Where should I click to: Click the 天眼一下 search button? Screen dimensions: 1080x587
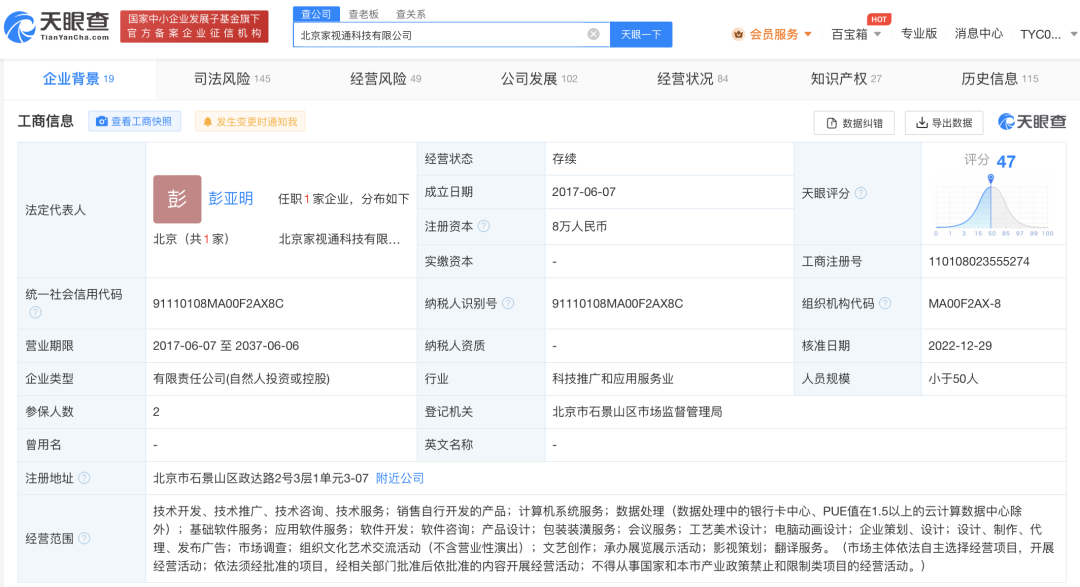pyautogui.click(x=641, y=34)
